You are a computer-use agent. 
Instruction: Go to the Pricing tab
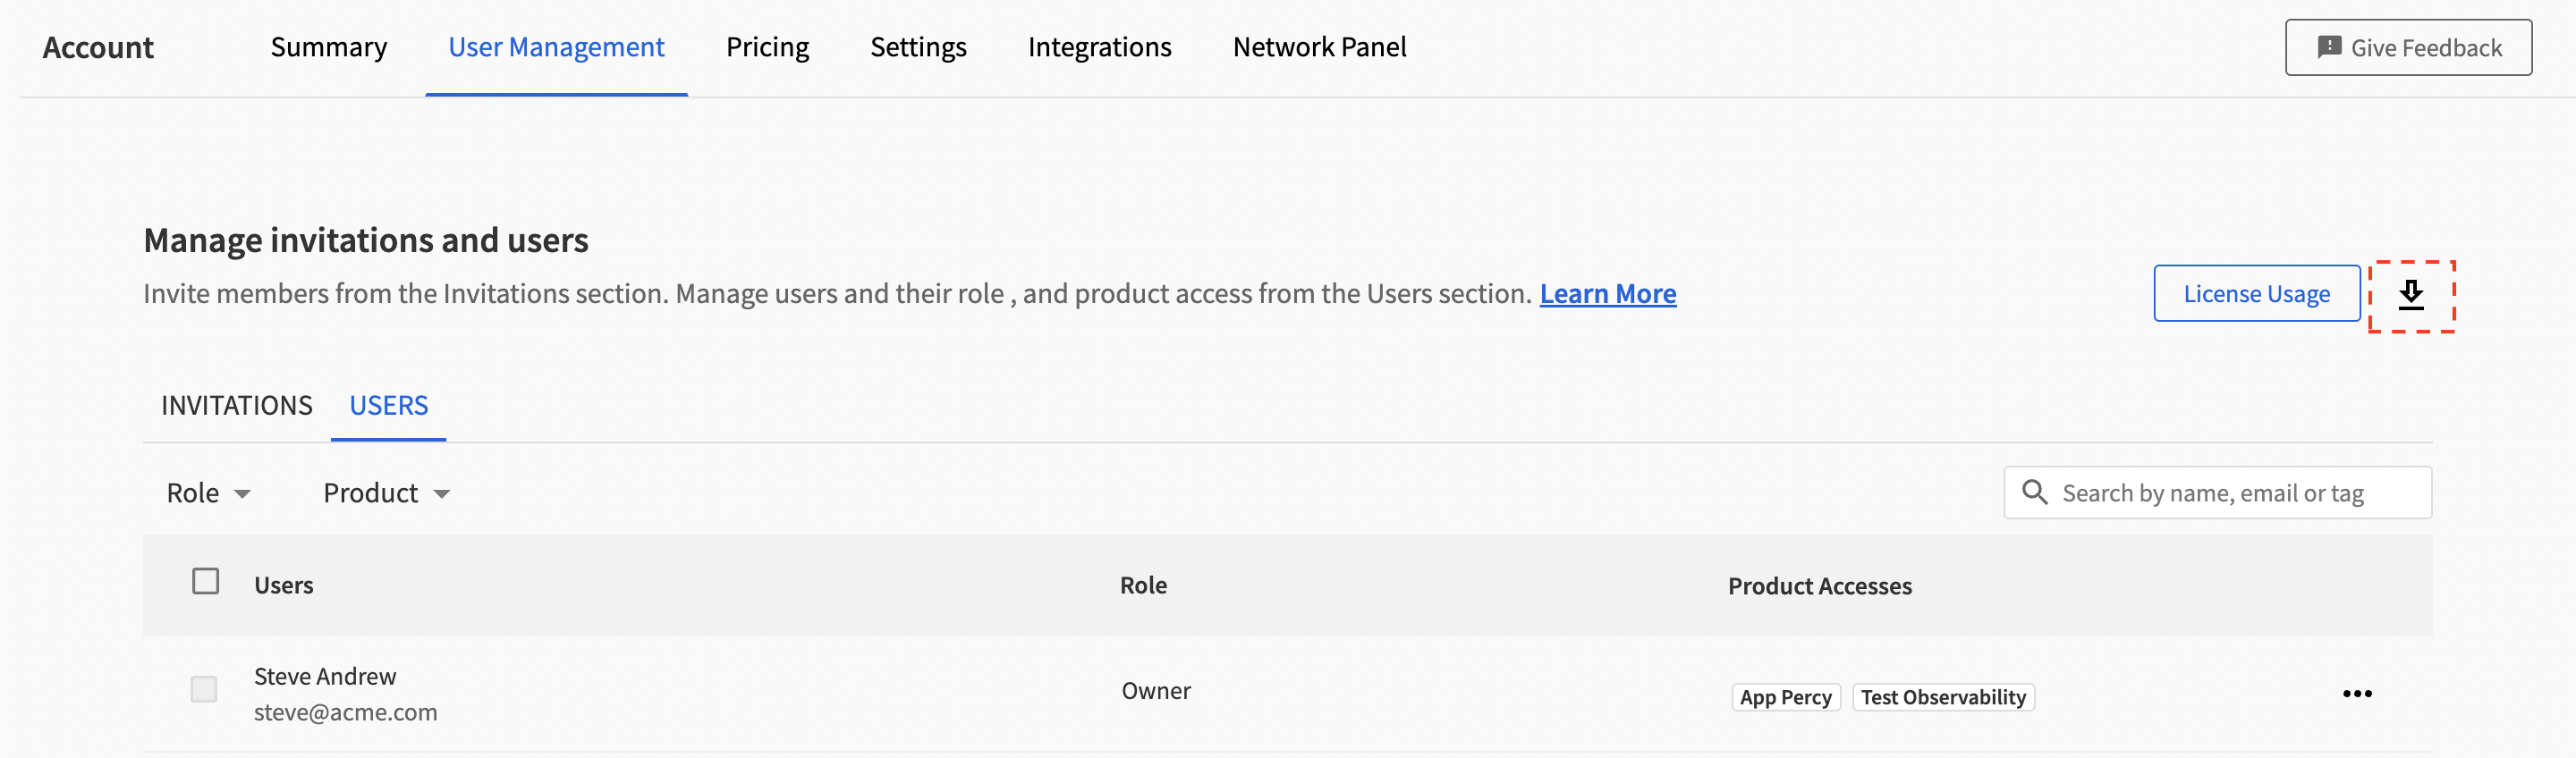coord(767,47)
